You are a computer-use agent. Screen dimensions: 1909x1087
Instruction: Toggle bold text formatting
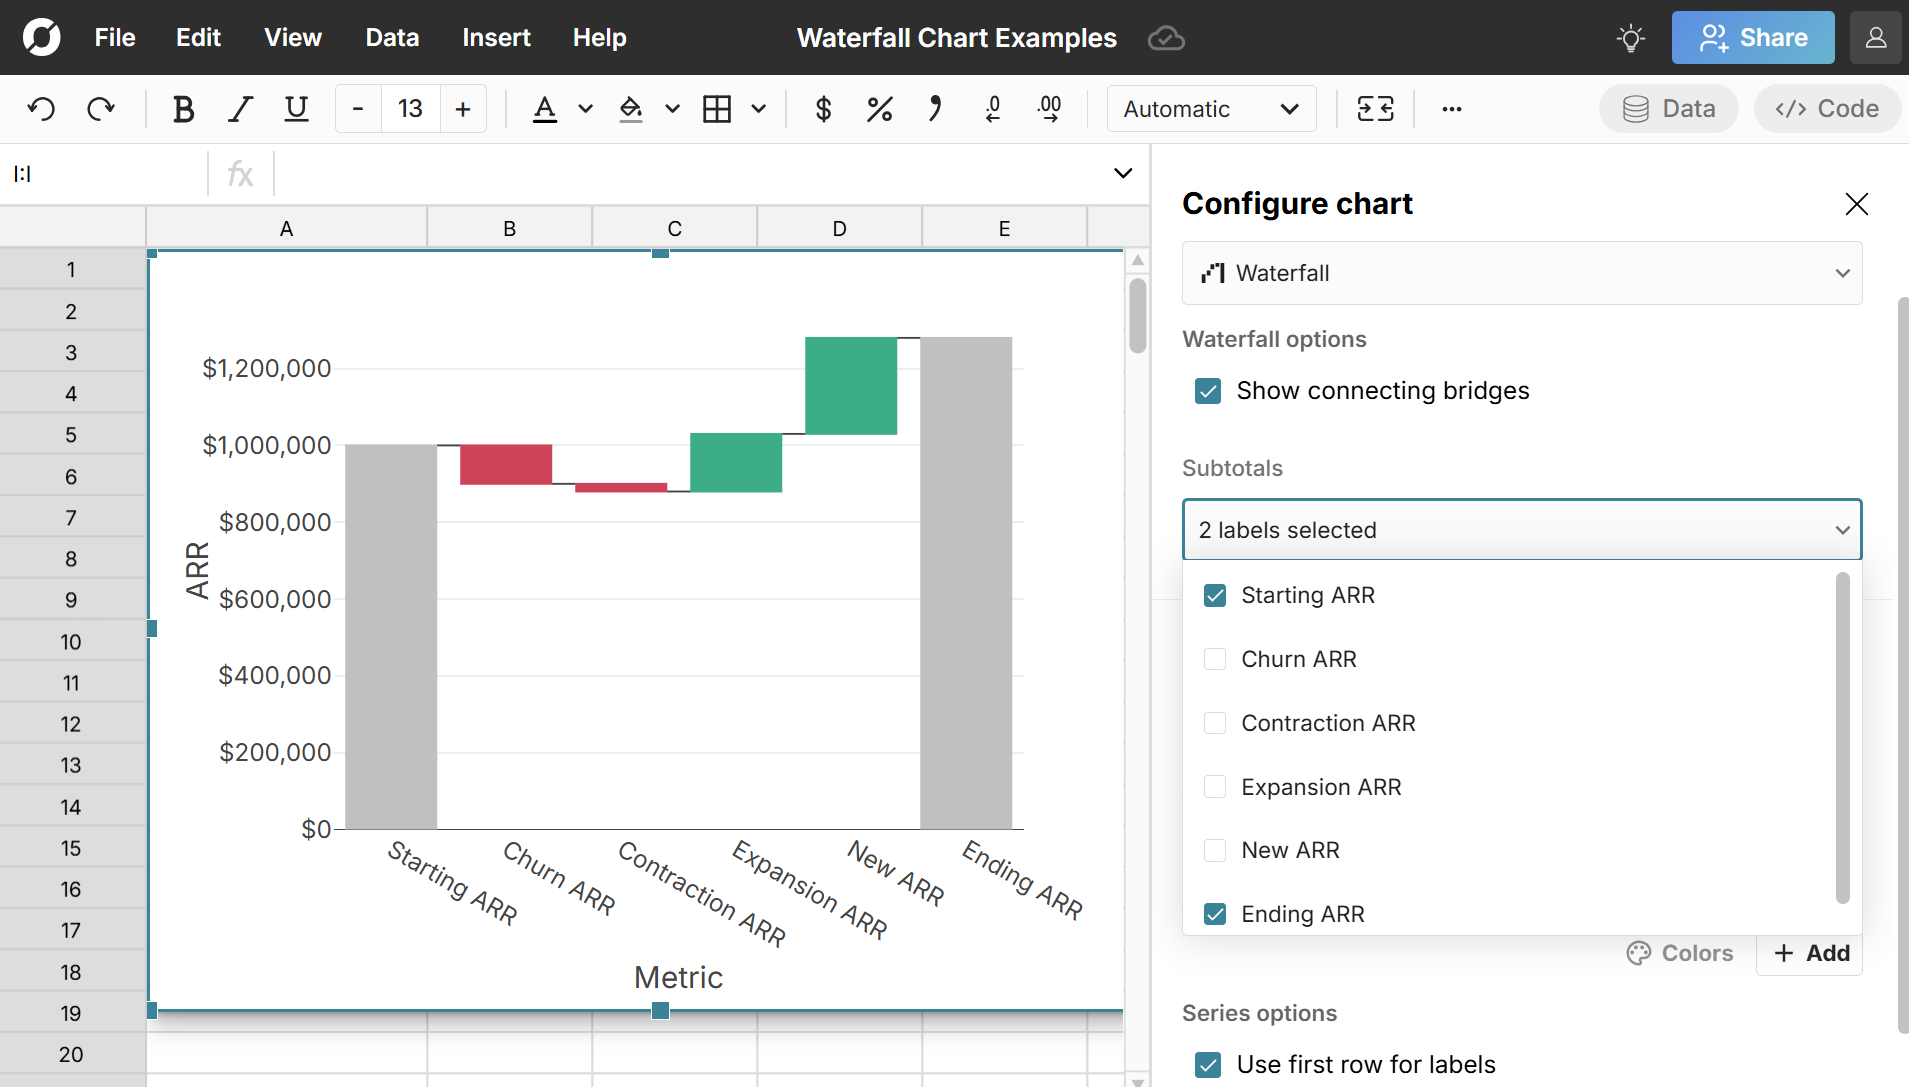[x=183, y=109]
